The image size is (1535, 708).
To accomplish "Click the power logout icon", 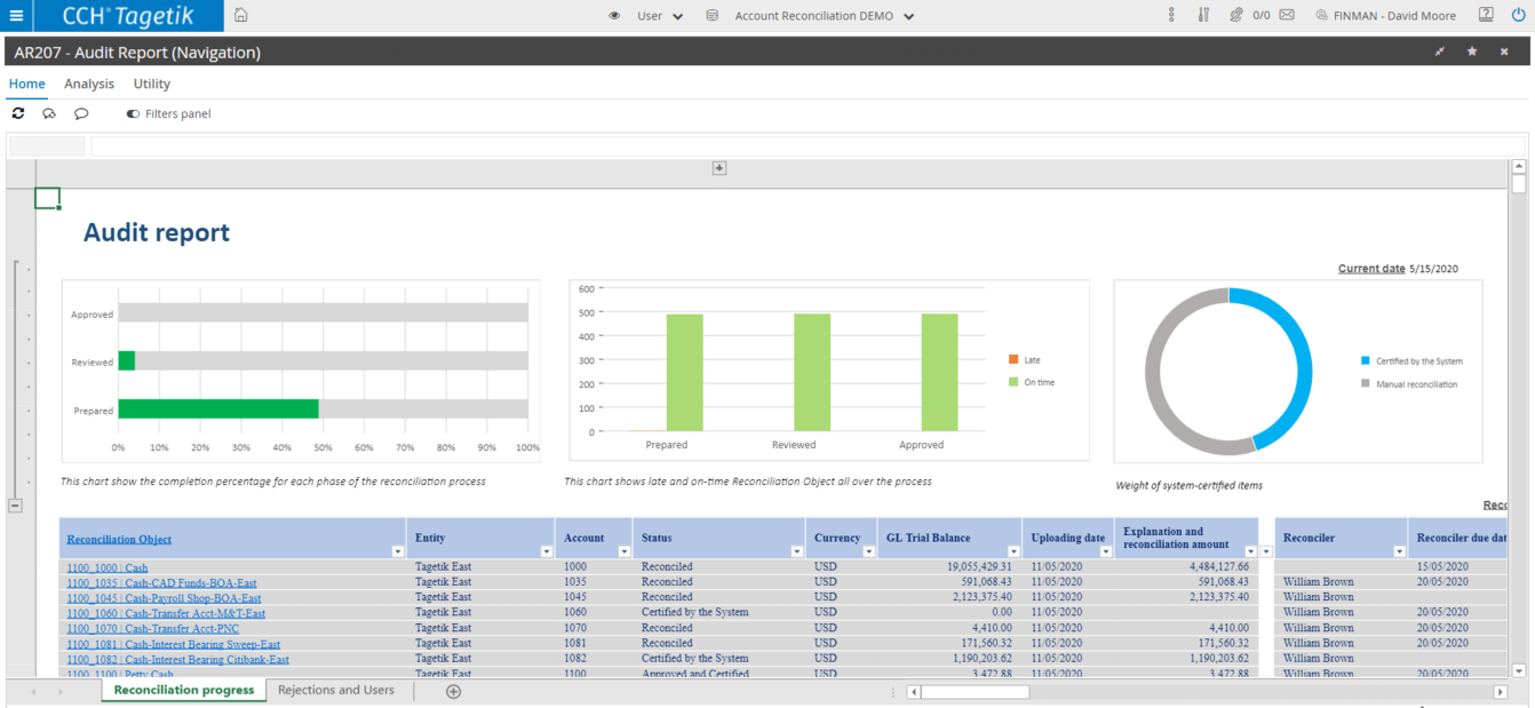I will click(1518, 15).
